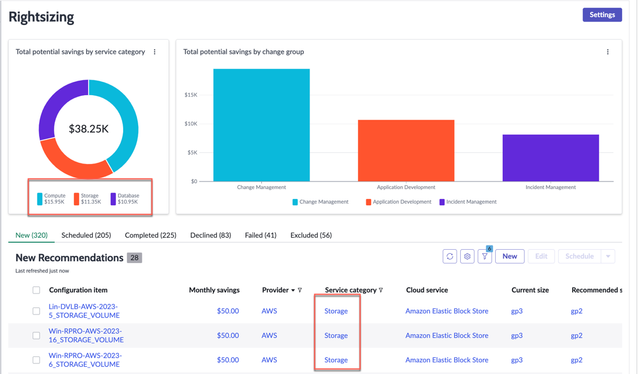Open the Provider column sort arrow
Screen dimensions: 638x374
[x=293, y=290]
